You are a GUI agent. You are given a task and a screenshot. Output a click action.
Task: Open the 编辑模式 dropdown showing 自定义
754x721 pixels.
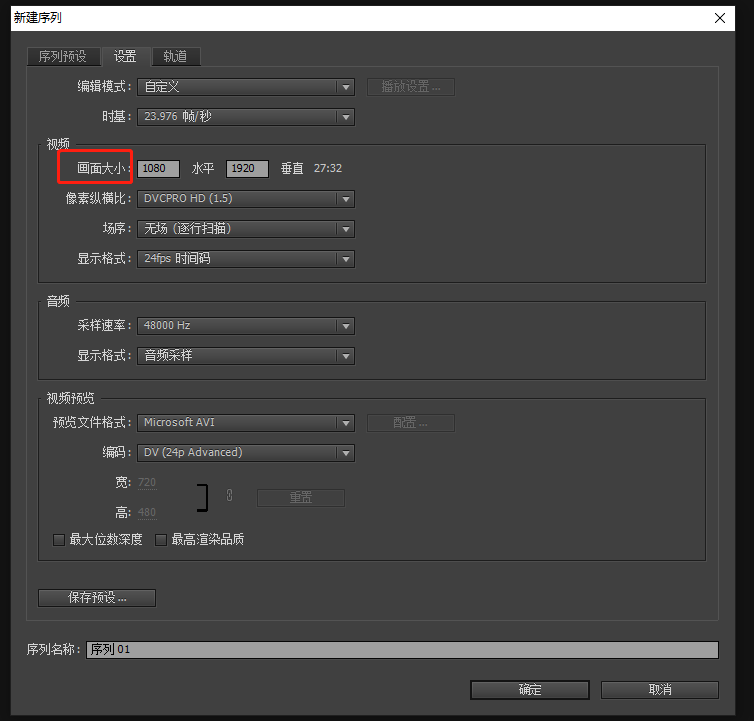coord(246,87)
